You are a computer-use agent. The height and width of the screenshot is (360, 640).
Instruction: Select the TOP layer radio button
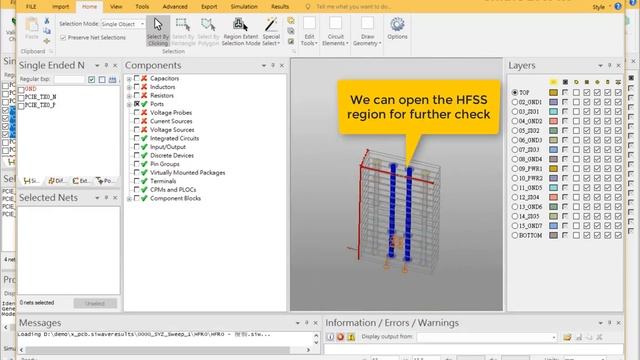515,93
